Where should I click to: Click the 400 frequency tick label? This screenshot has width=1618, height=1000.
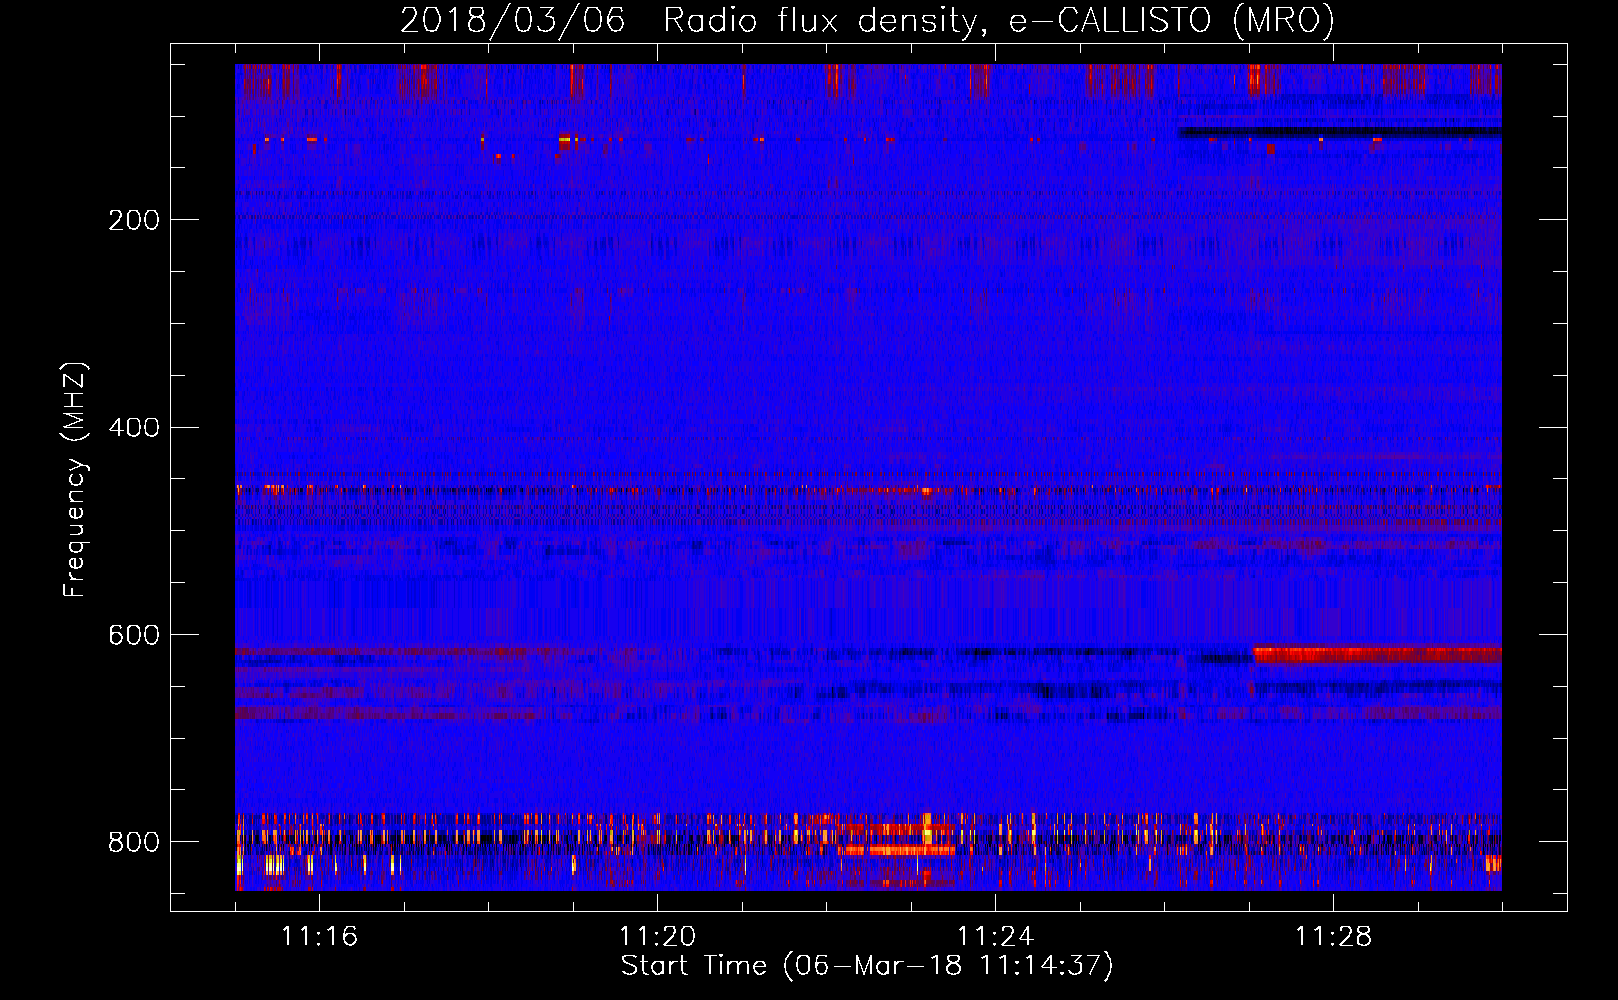point(134,428)
